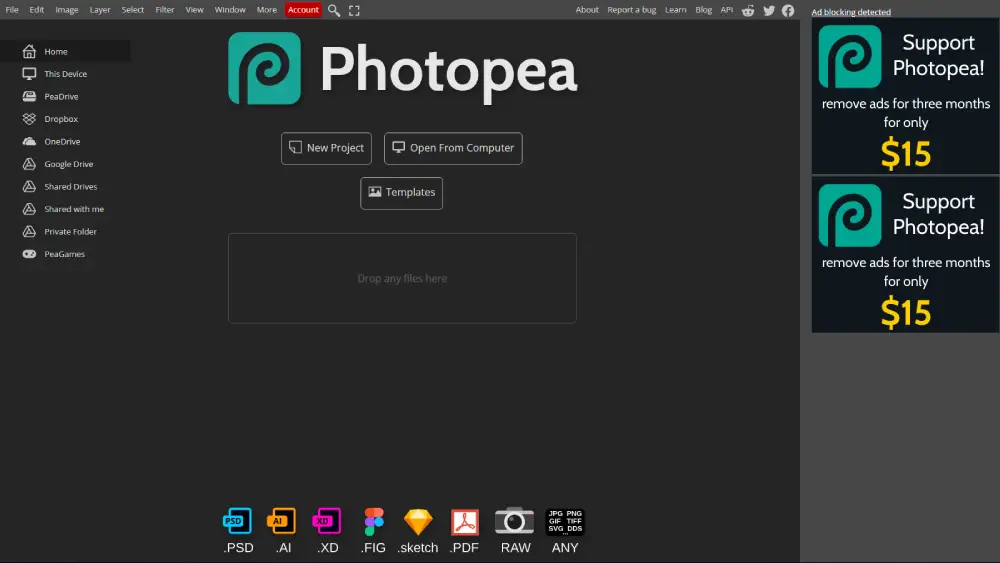Open the Filter menu
The width and height of the screenshot is (1000, 563).
click(165, 10)
